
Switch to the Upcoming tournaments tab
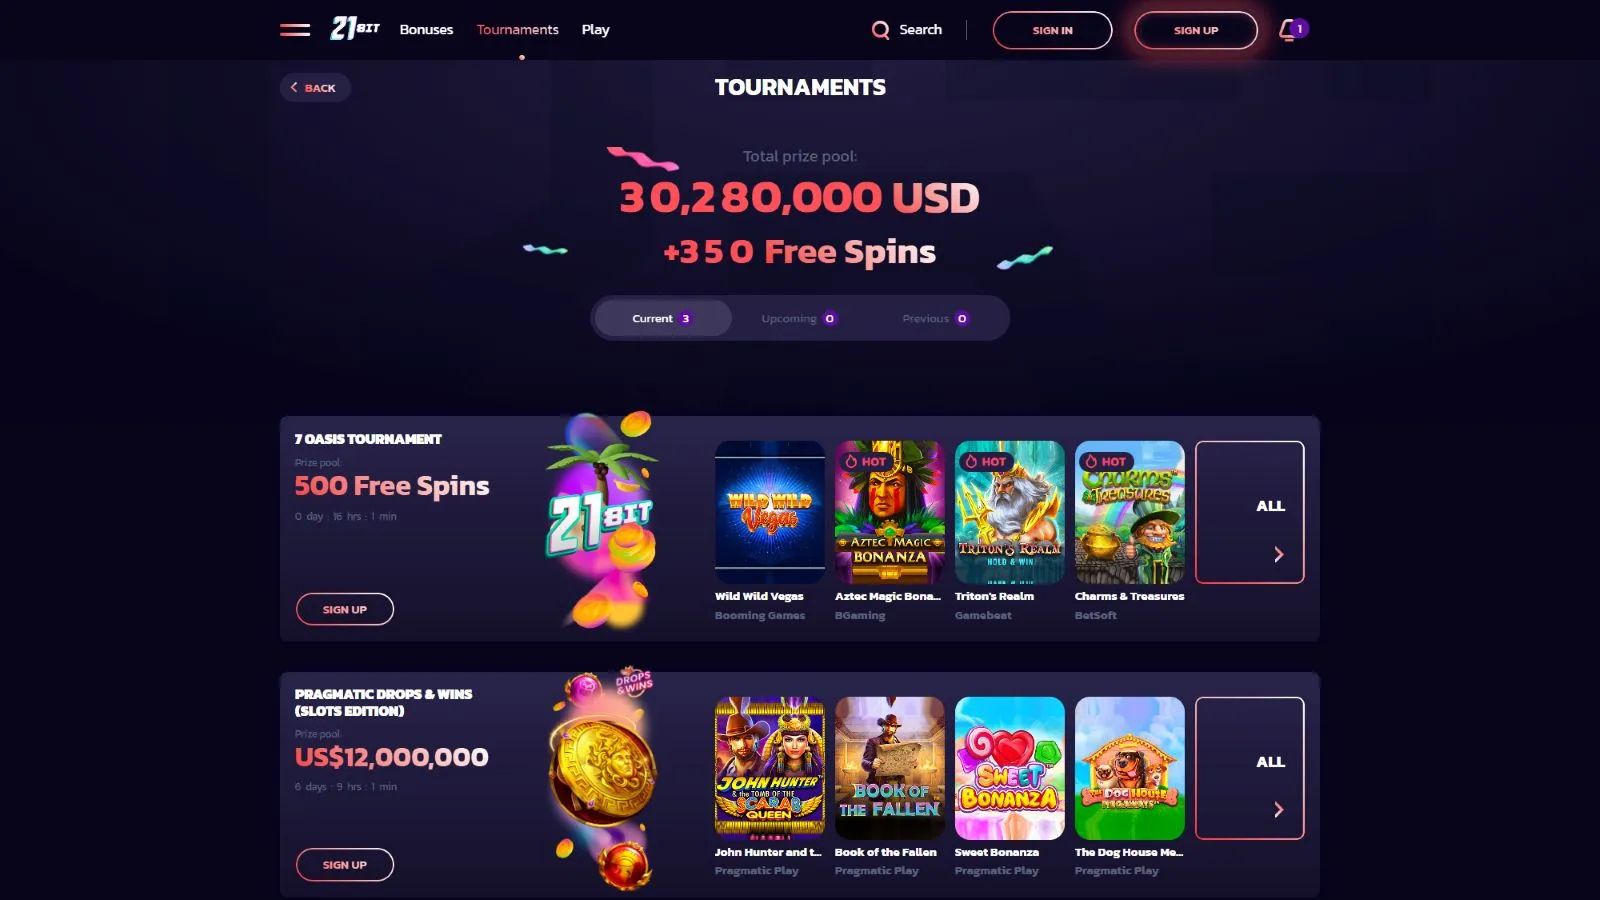point(799,319)
